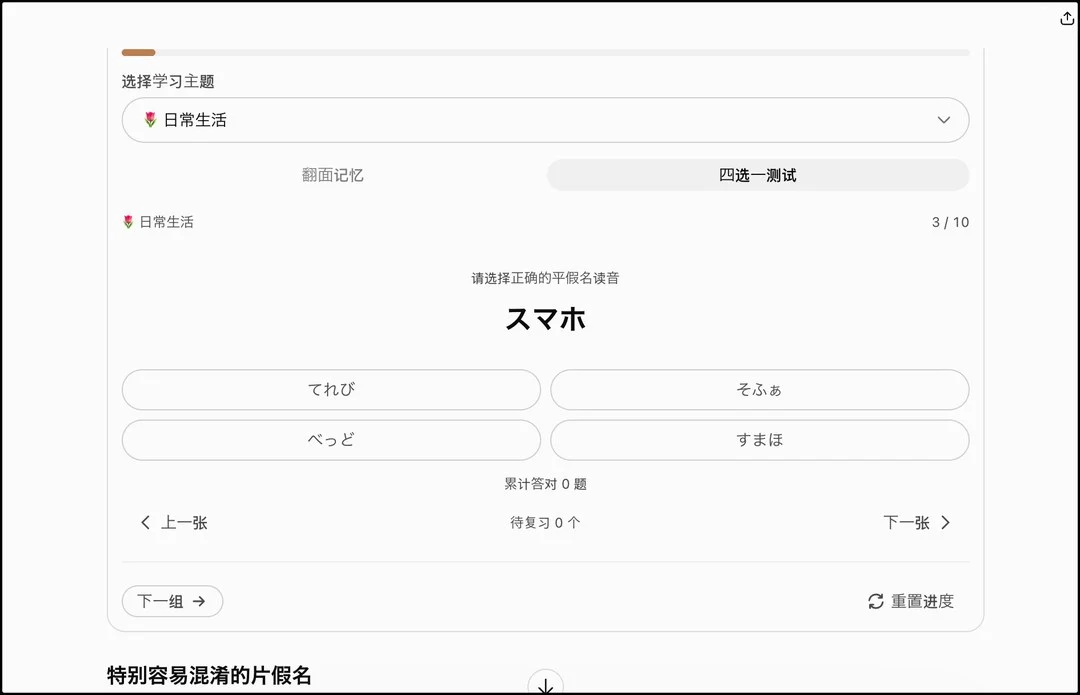Open the 日常生活 topic dropdown

click(x=545, y=120)
